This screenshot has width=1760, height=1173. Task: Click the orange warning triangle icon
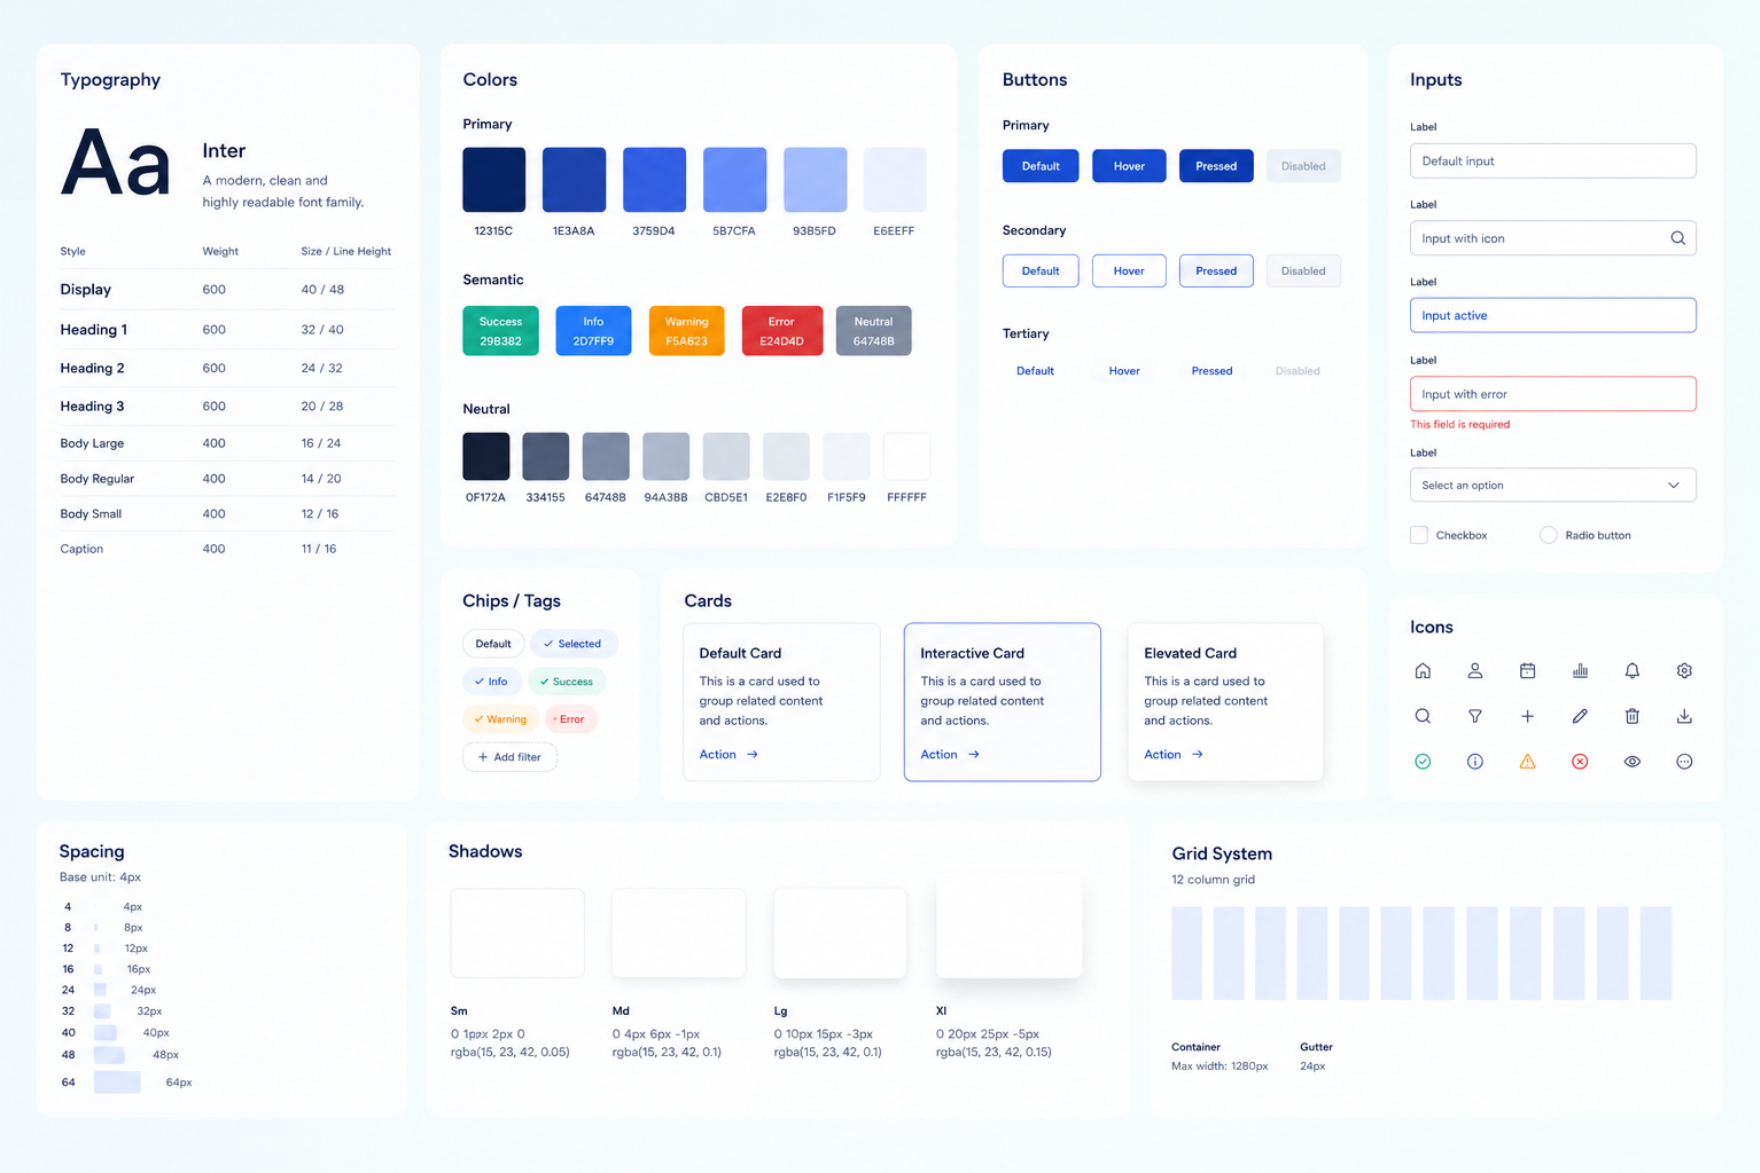pyautogui.click(x=1527, y=762)
